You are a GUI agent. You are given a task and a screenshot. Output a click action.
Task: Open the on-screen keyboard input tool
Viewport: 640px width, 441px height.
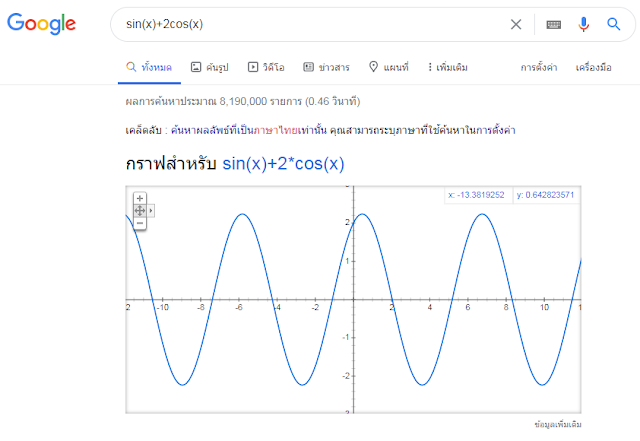pos(553,24)
